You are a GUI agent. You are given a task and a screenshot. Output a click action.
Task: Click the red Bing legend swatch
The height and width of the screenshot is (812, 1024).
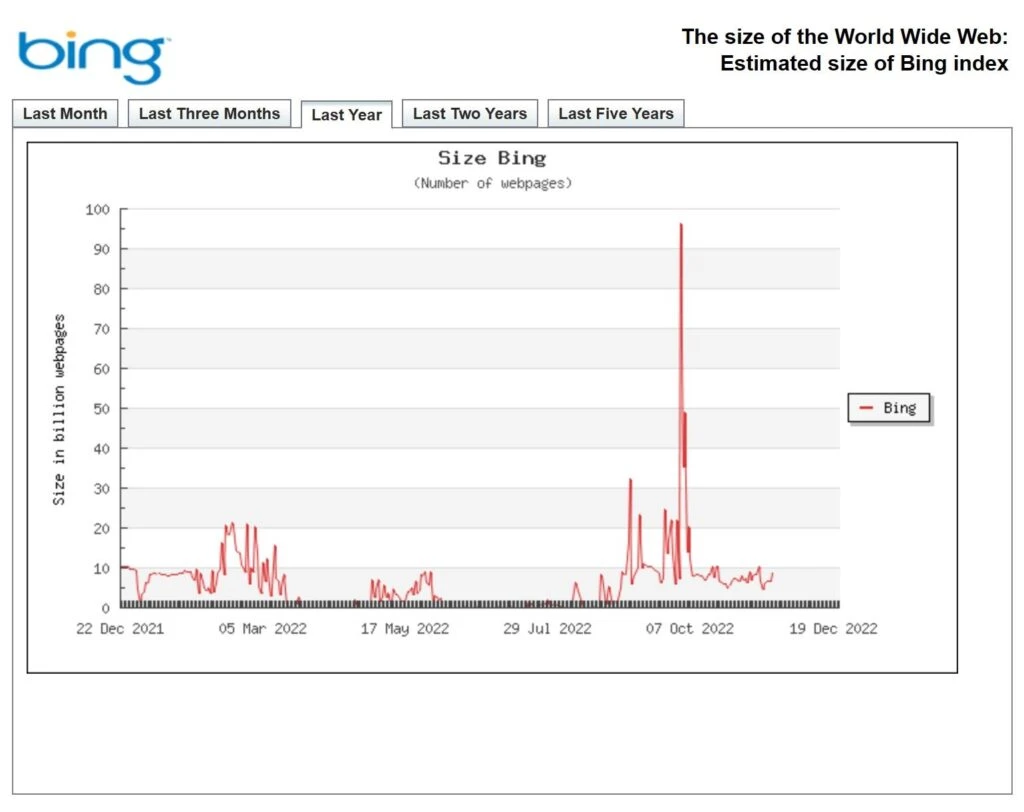point(866,408)
